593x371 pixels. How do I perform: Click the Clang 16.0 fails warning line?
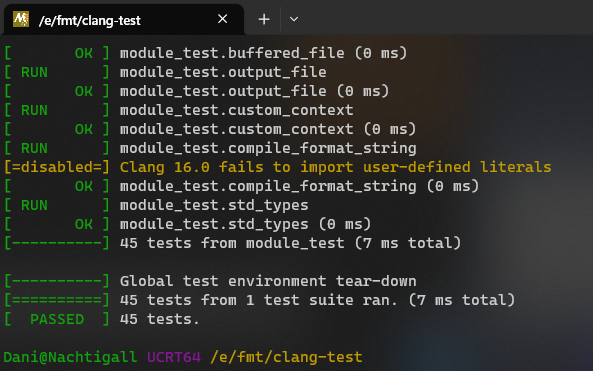pyautogui.click(x=335, y=167)
